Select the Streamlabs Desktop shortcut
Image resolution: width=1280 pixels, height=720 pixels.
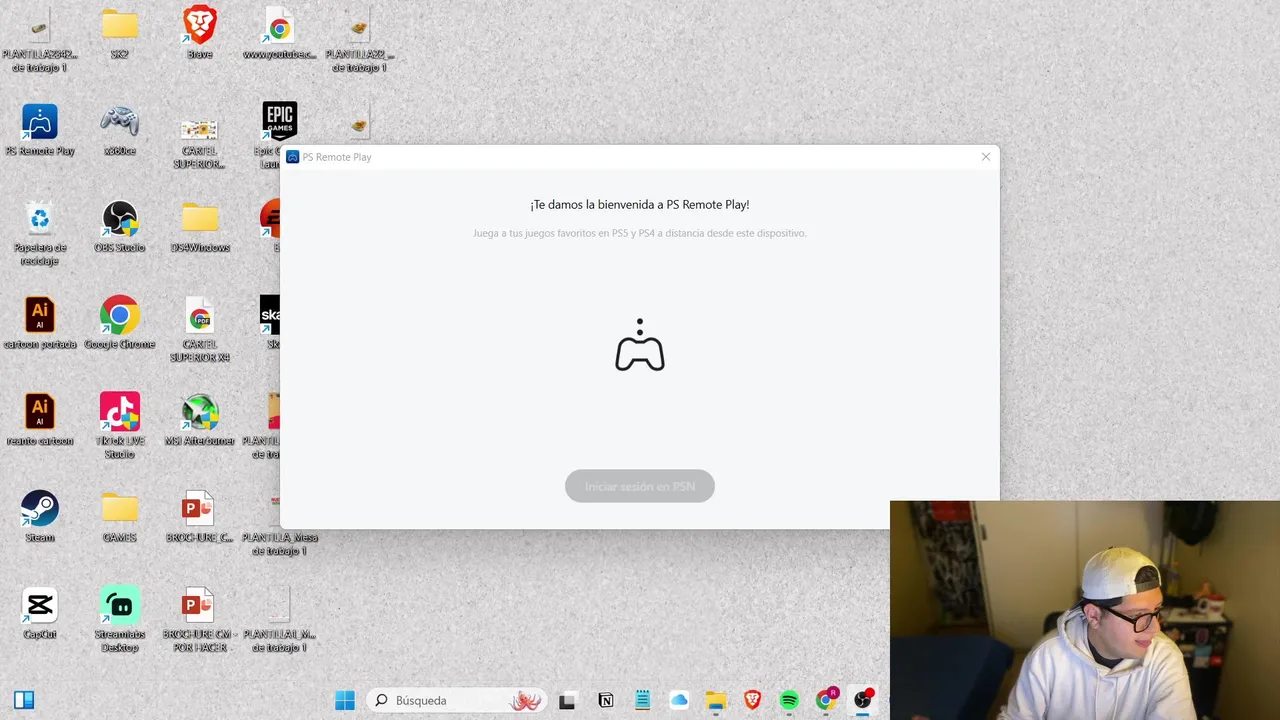point(120,620)
